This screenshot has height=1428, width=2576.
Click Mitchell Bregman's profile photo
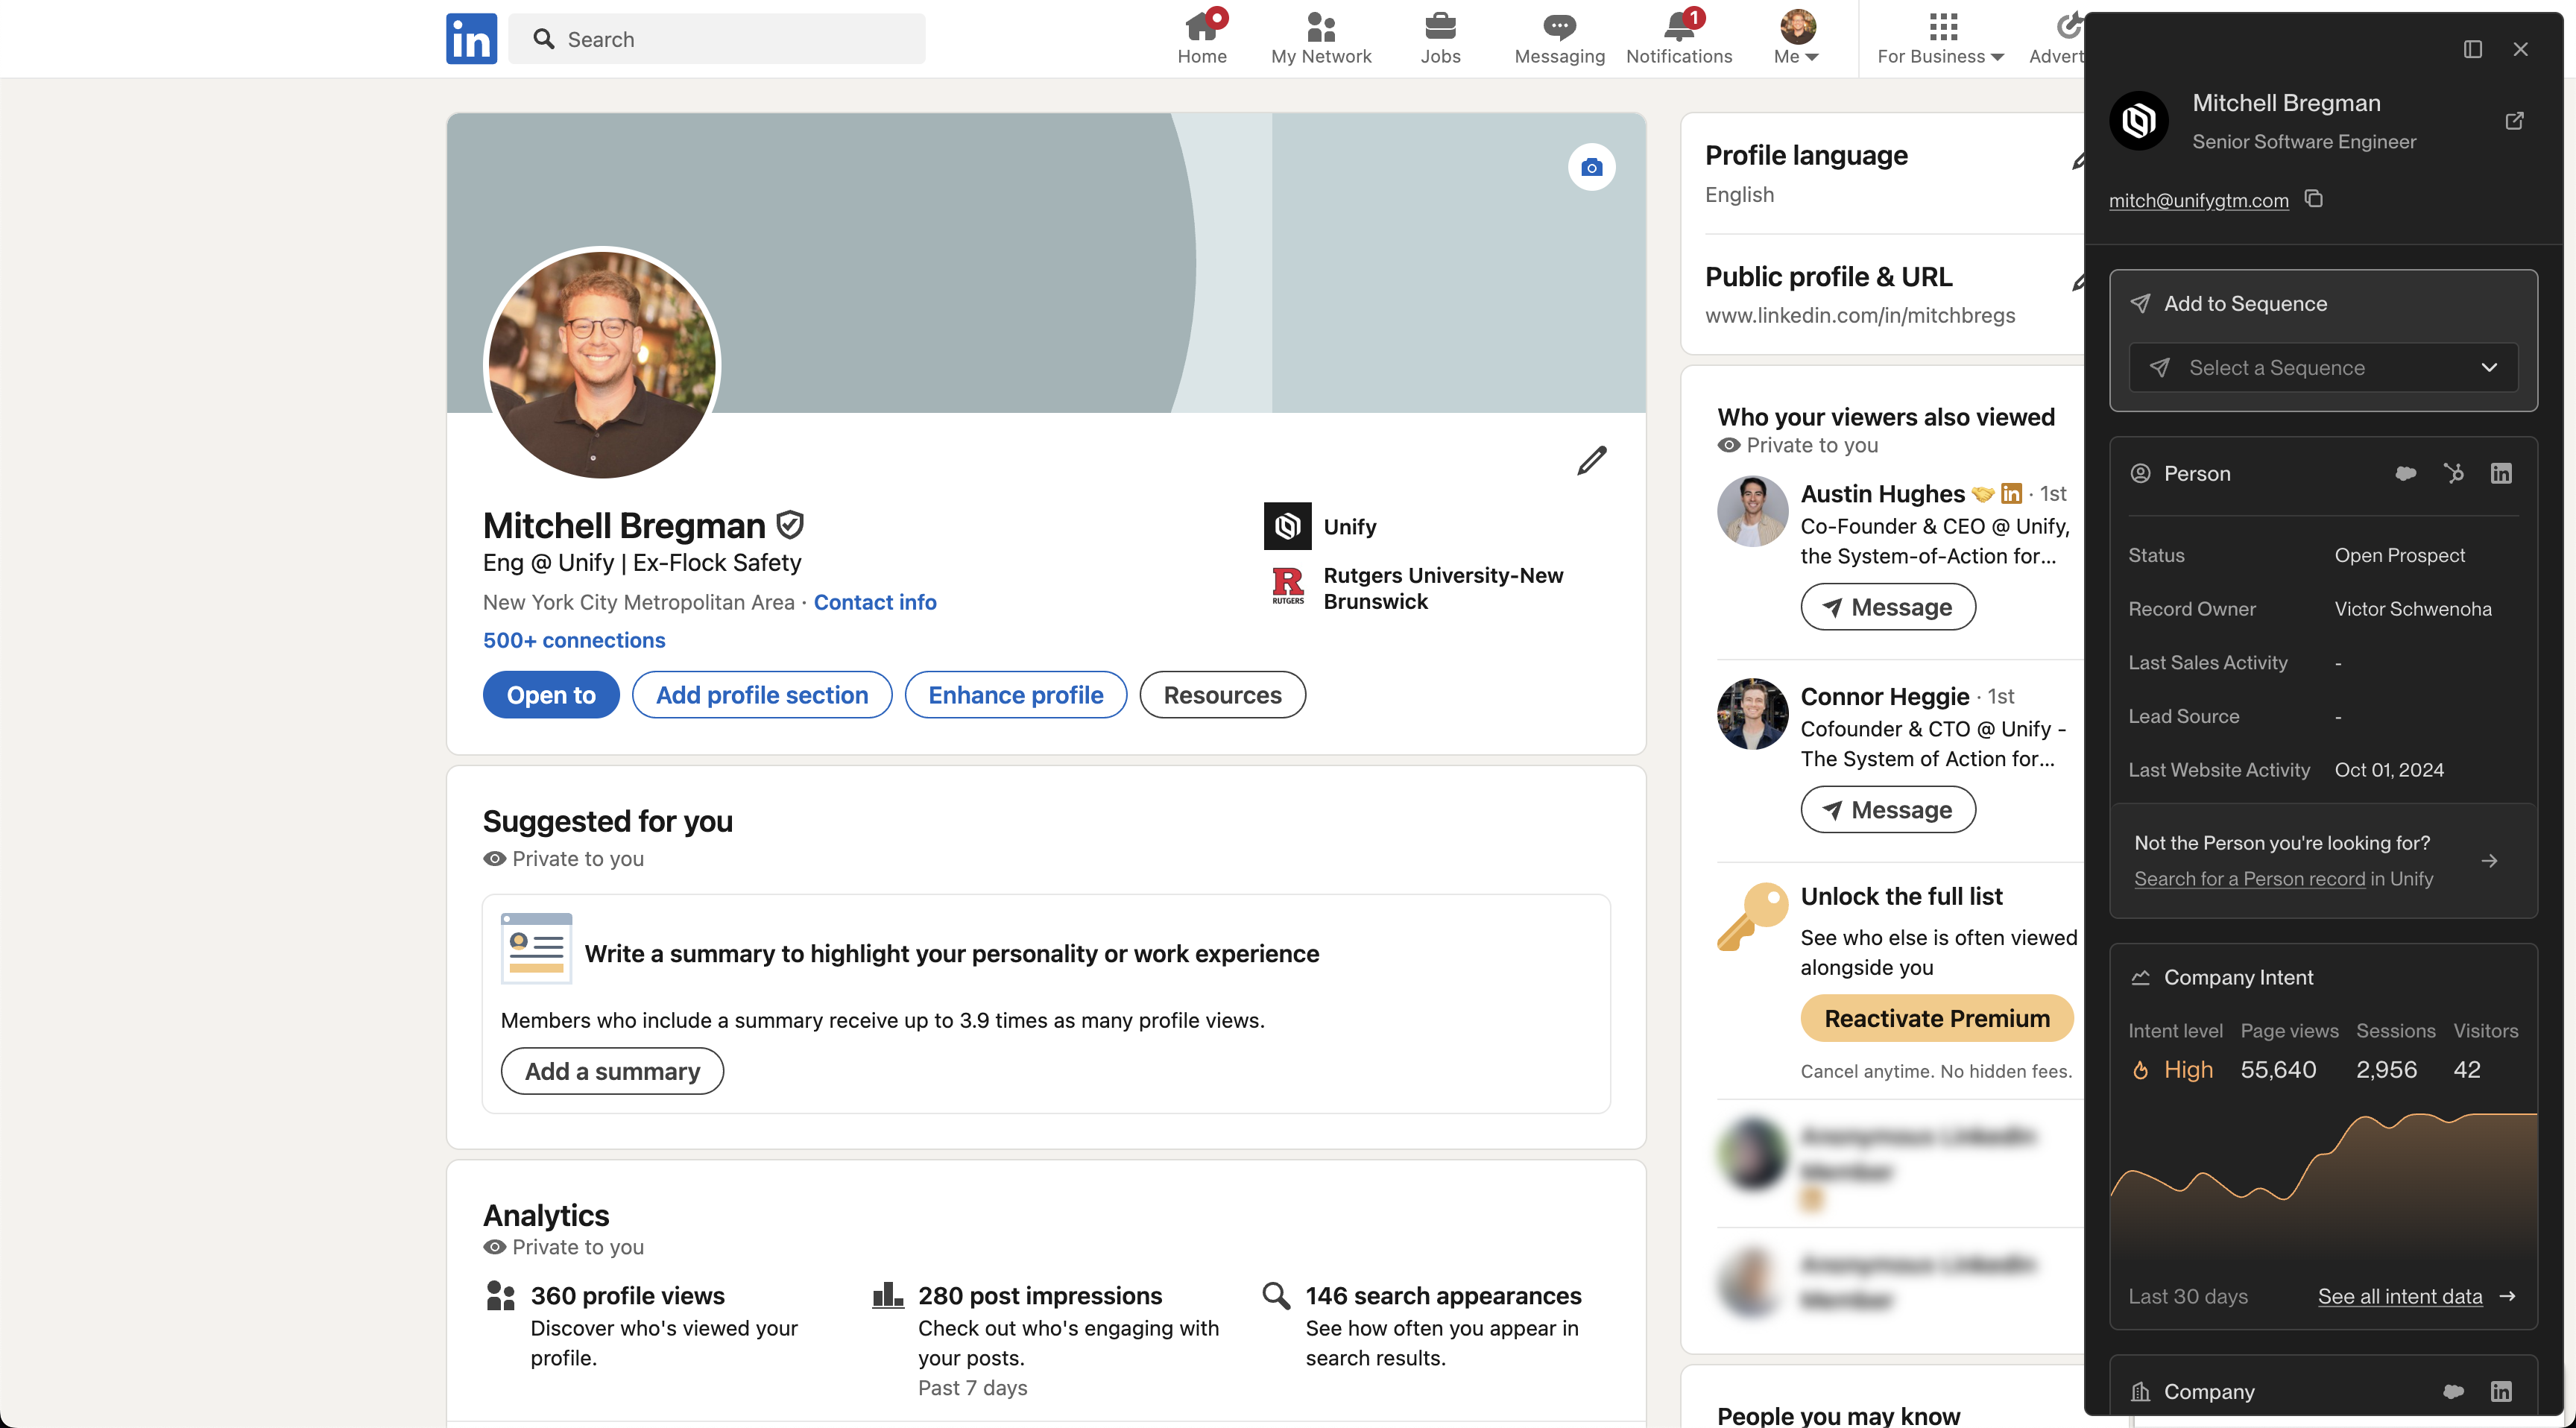click(602, 364)
